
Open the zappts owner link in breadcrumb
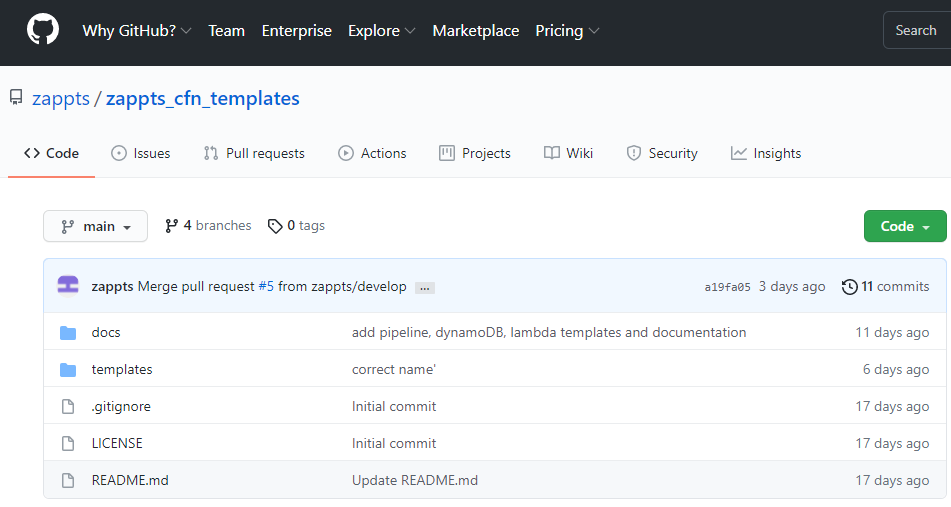click(61, 98)
